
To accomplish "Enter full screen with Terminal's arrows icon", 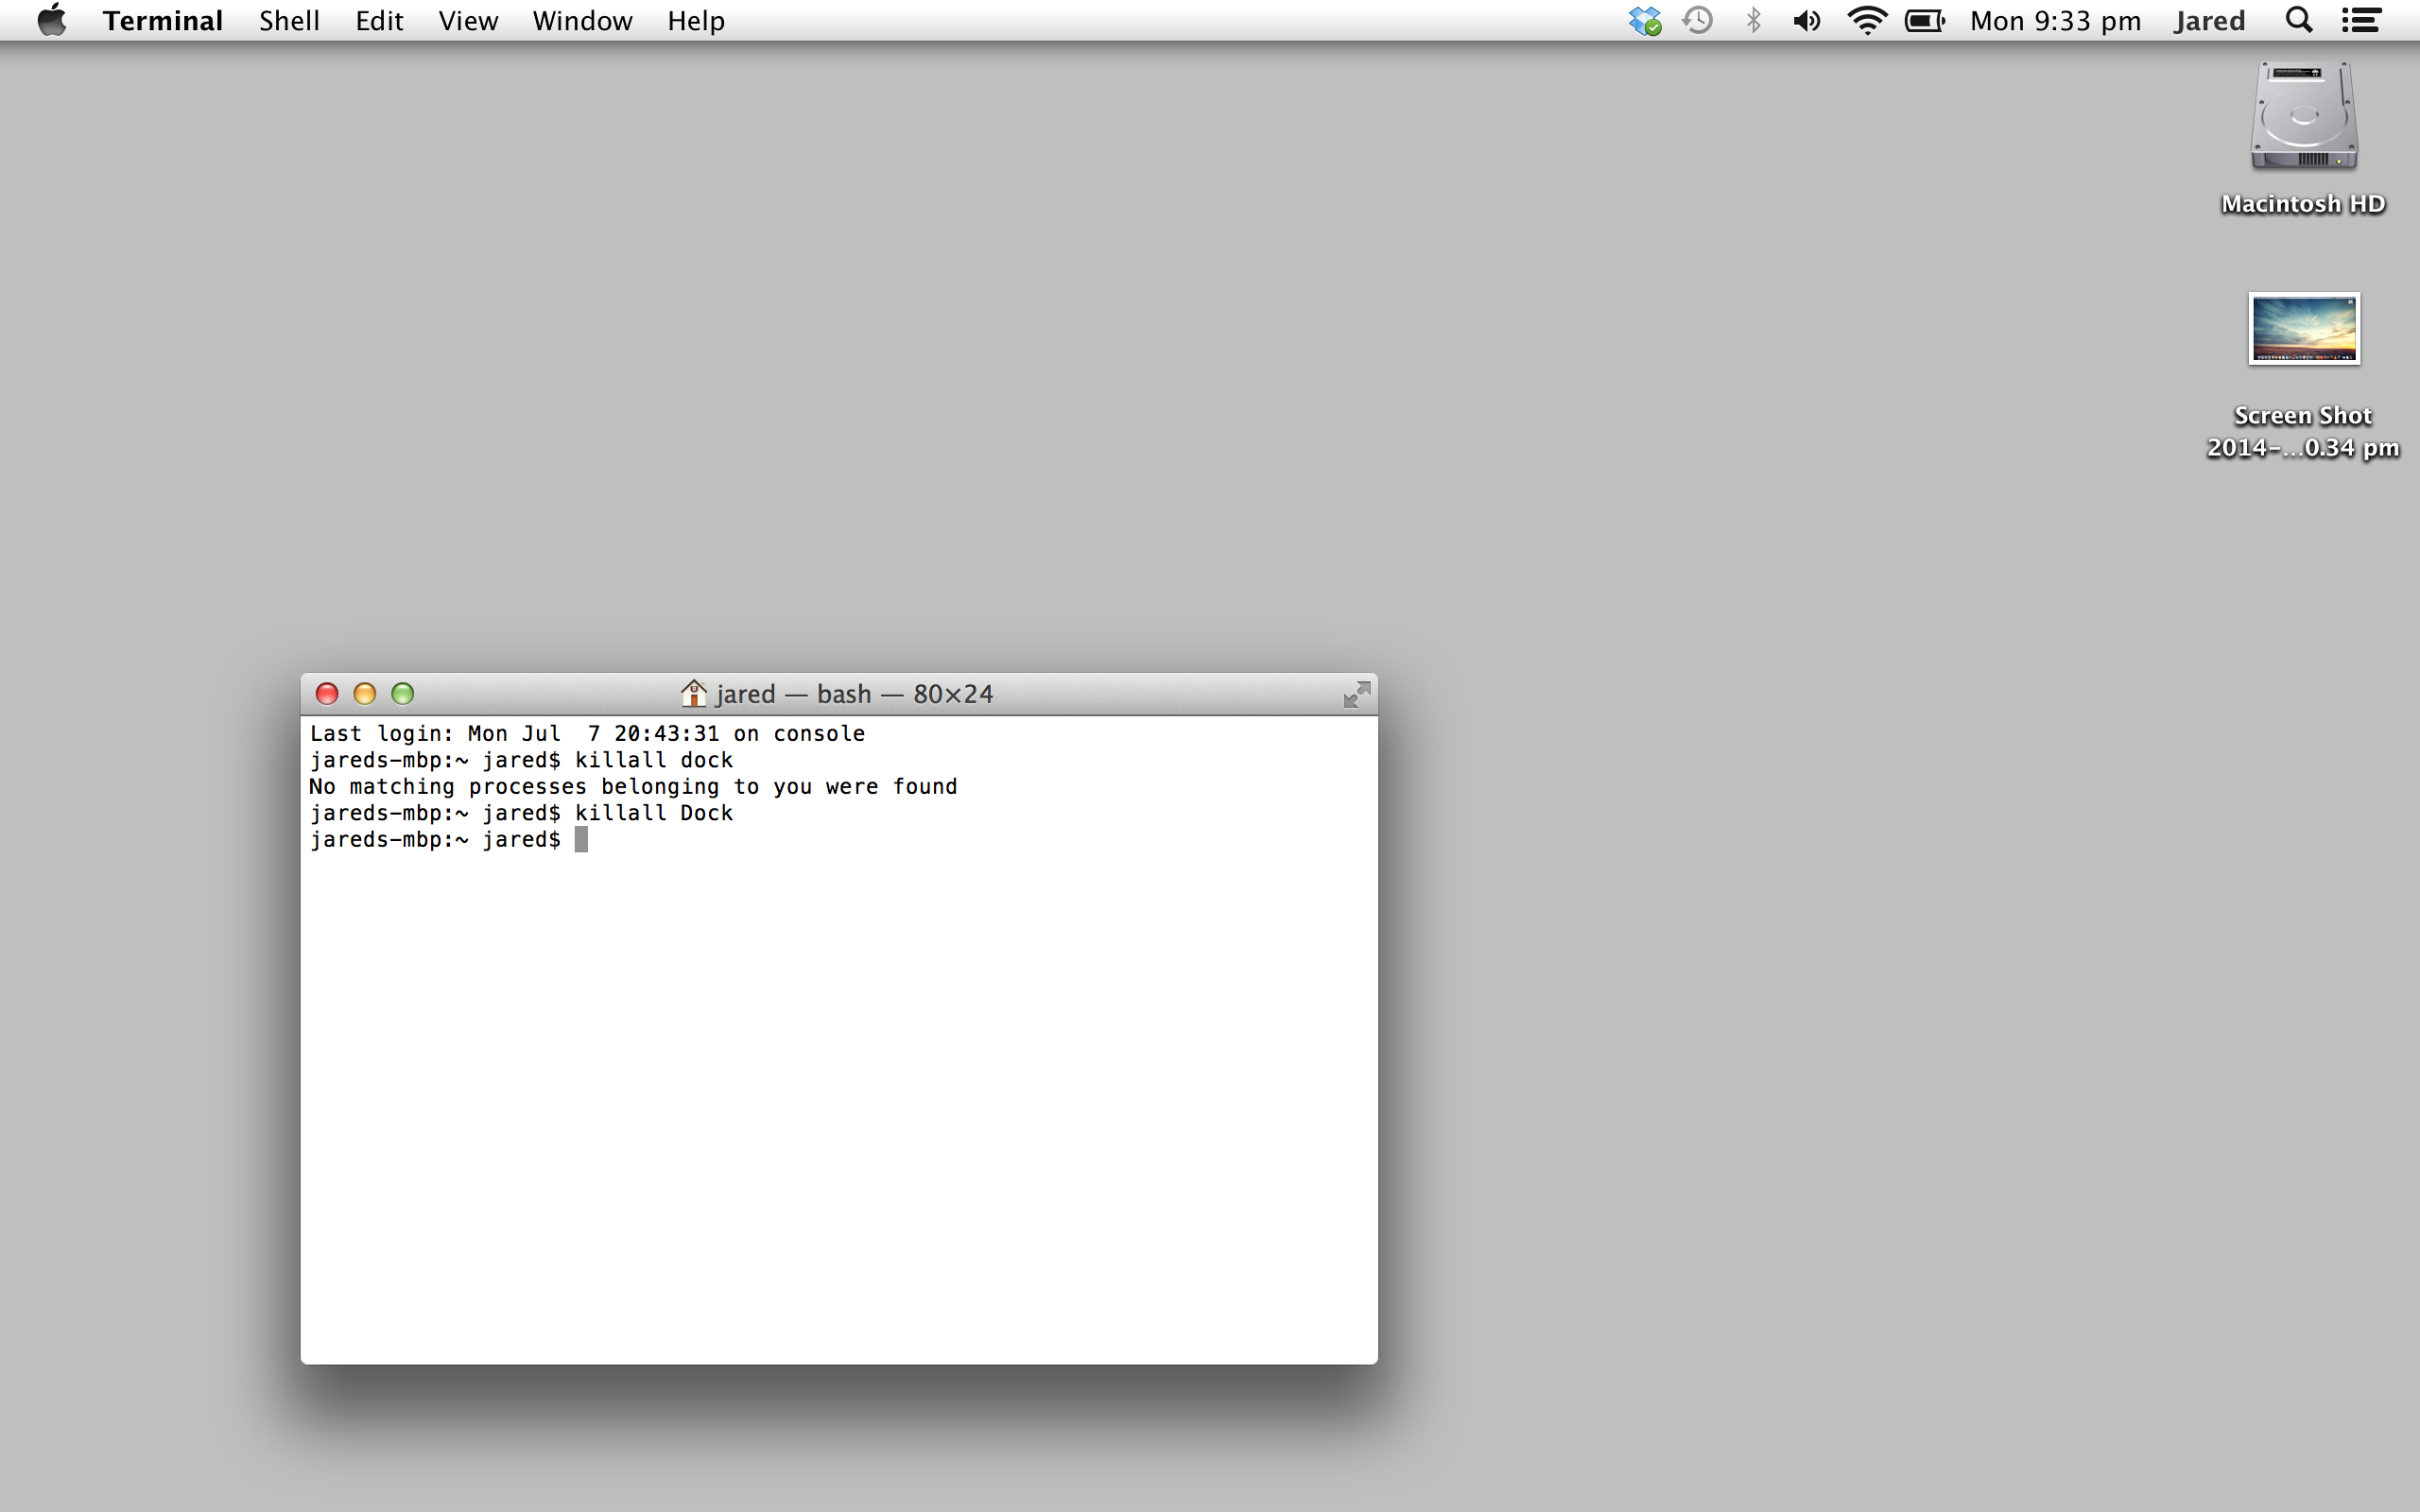I will point(1356,694).
